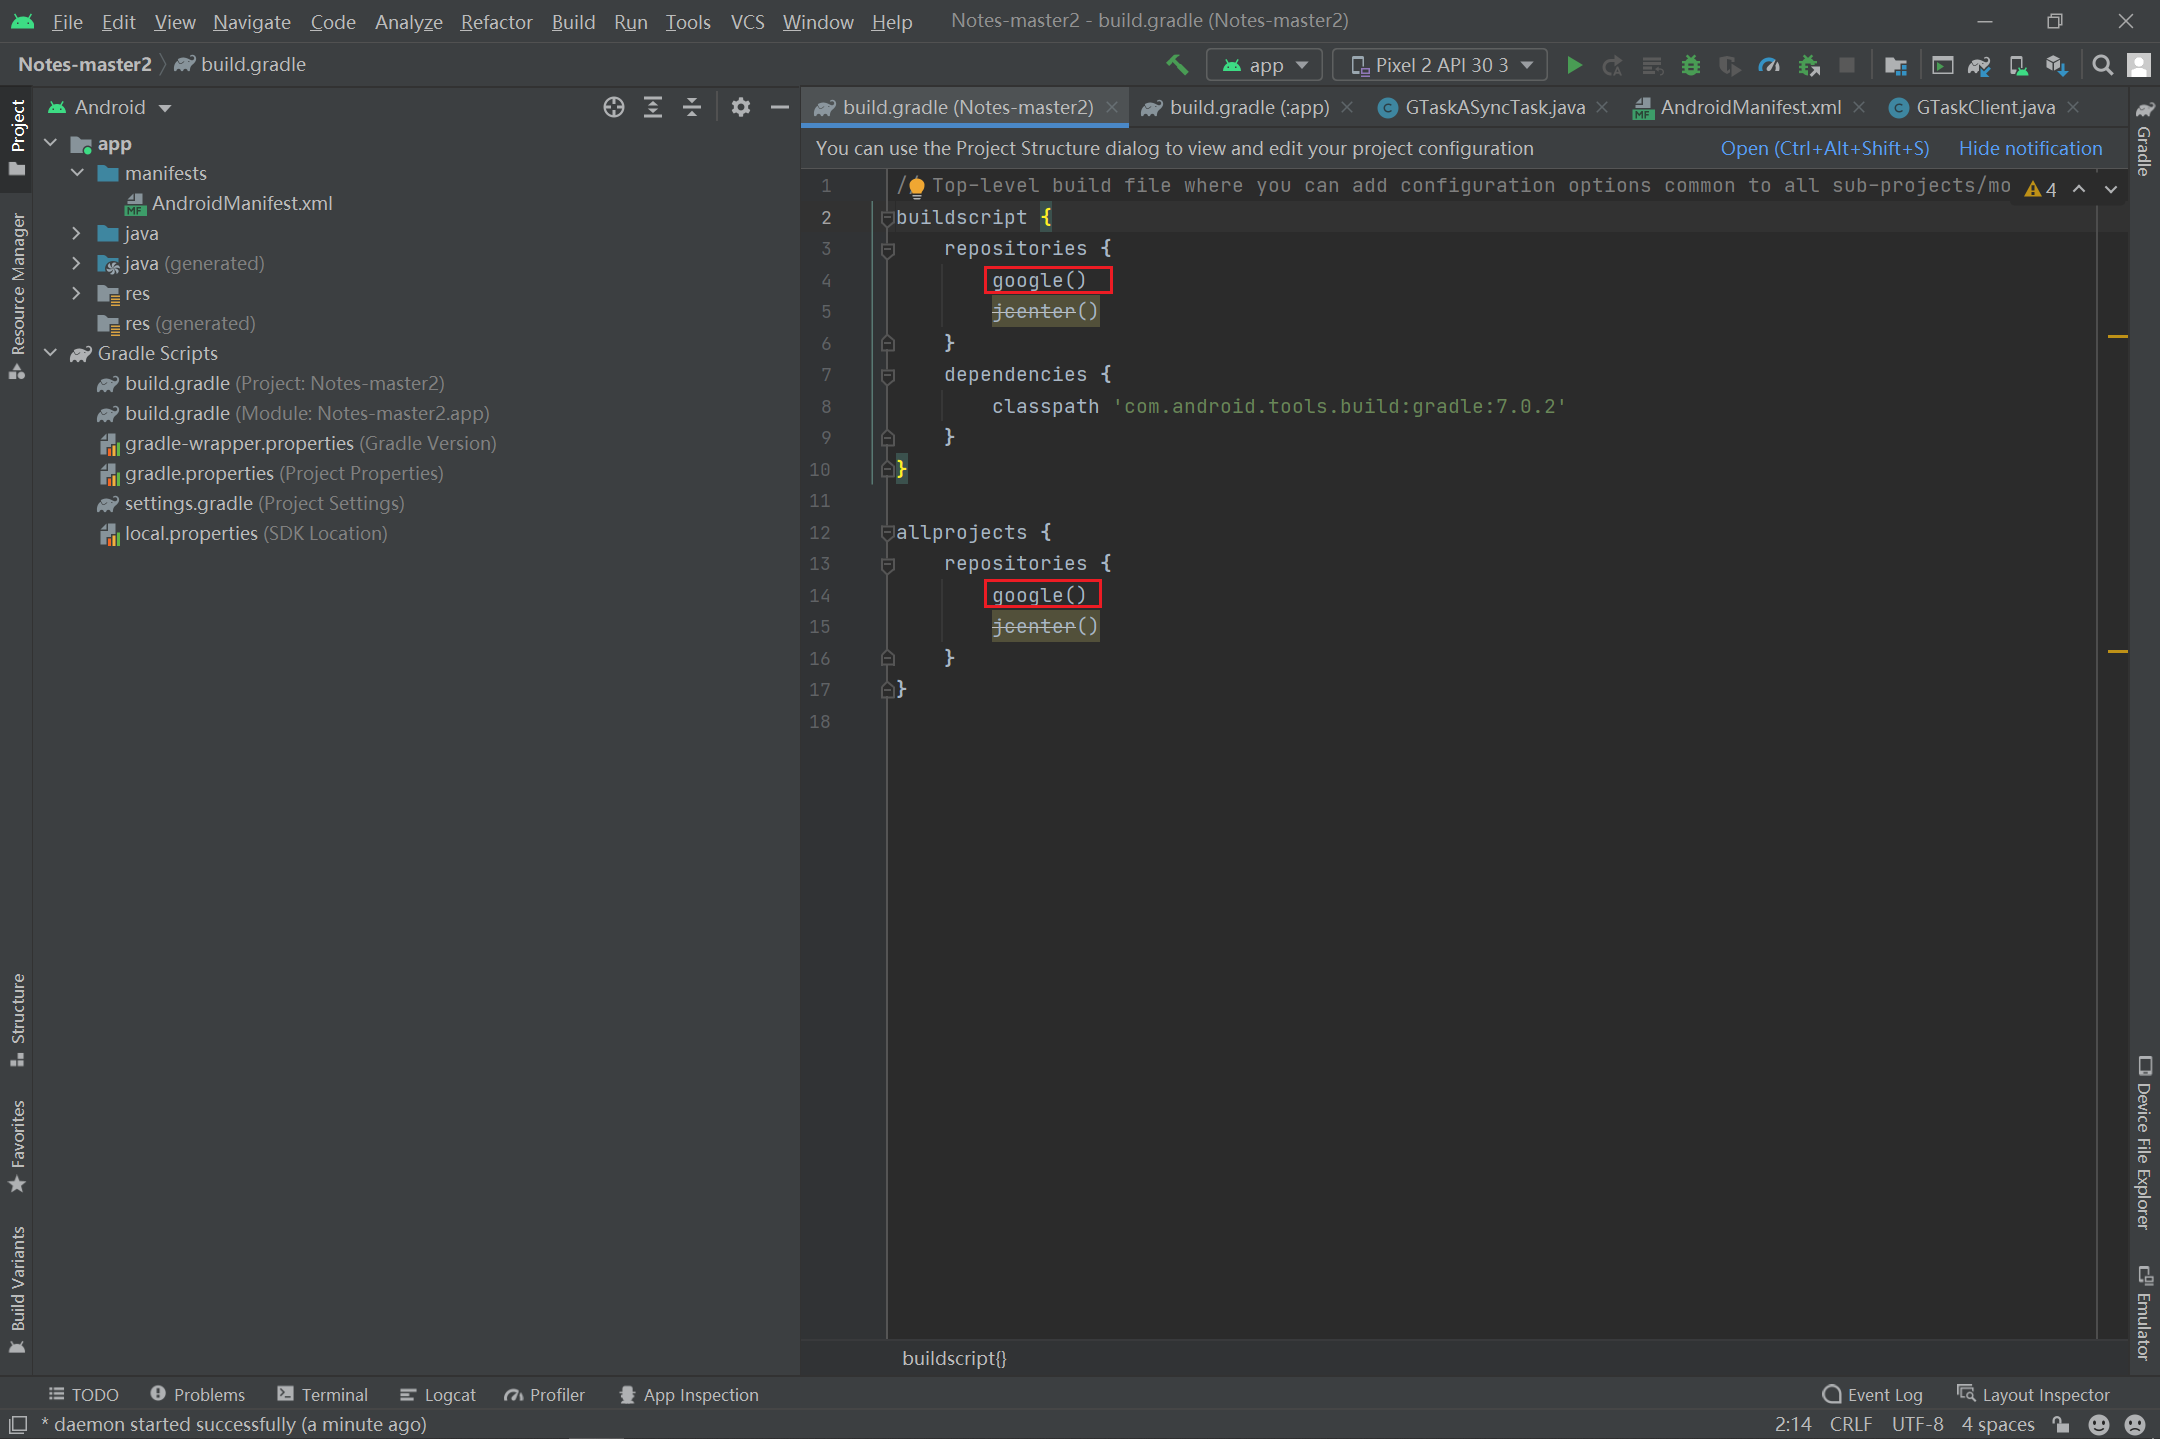Collapse the app module tree node

tap(51, 143)
